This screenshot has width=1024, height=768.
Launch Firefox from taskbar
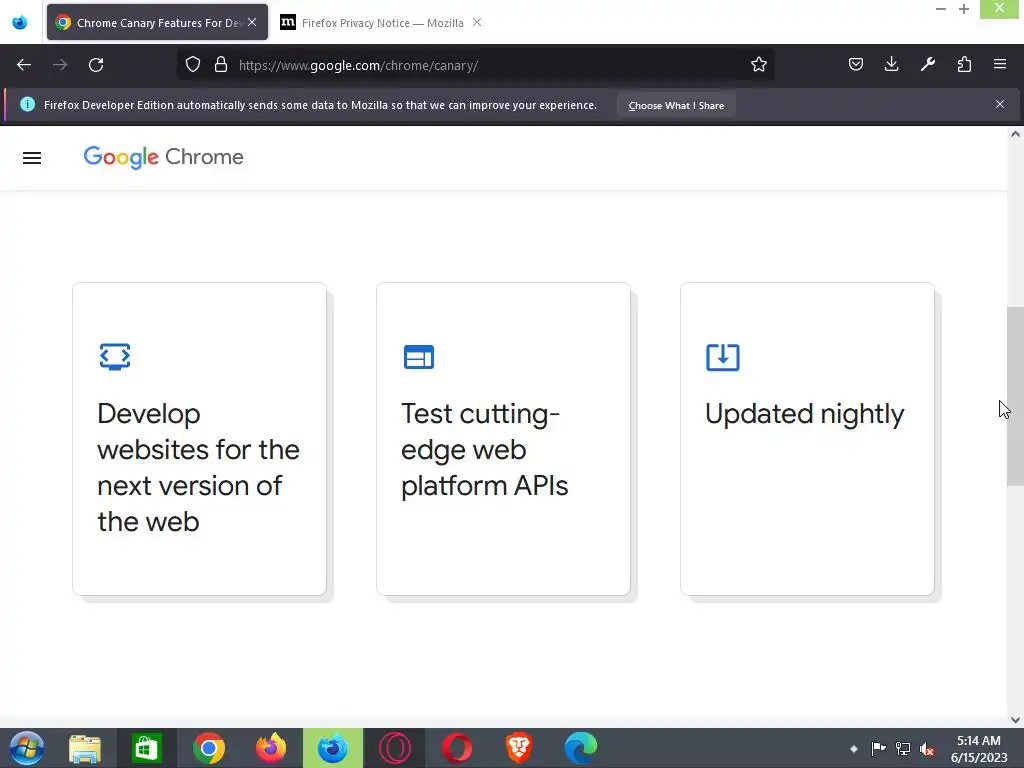270,748
